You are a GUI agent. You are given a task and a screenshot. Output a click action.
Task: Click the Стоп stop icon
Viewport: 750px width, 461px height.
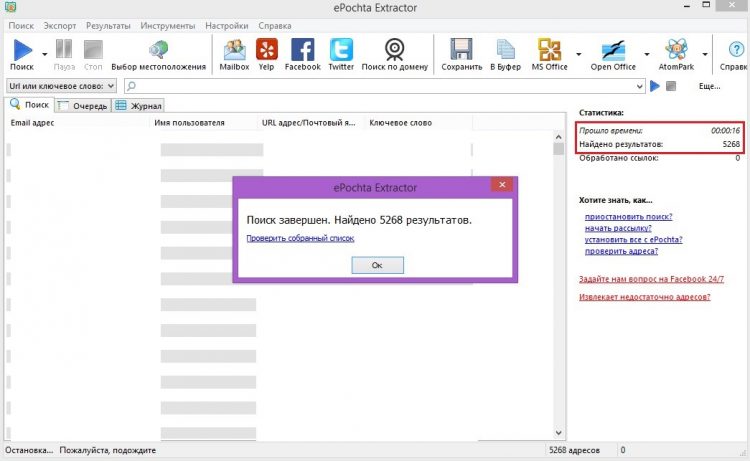point(93,50)
